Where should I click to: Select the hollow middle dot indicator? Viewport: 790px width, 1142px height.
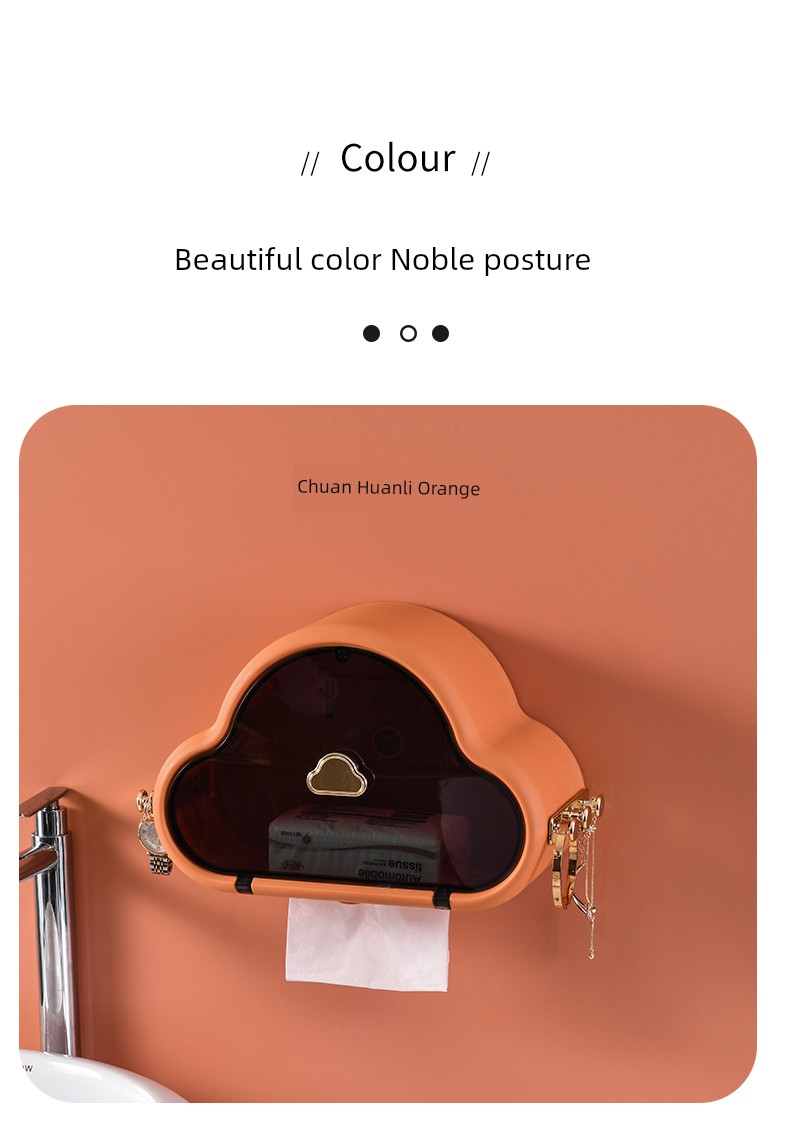[x=408, y=334]
